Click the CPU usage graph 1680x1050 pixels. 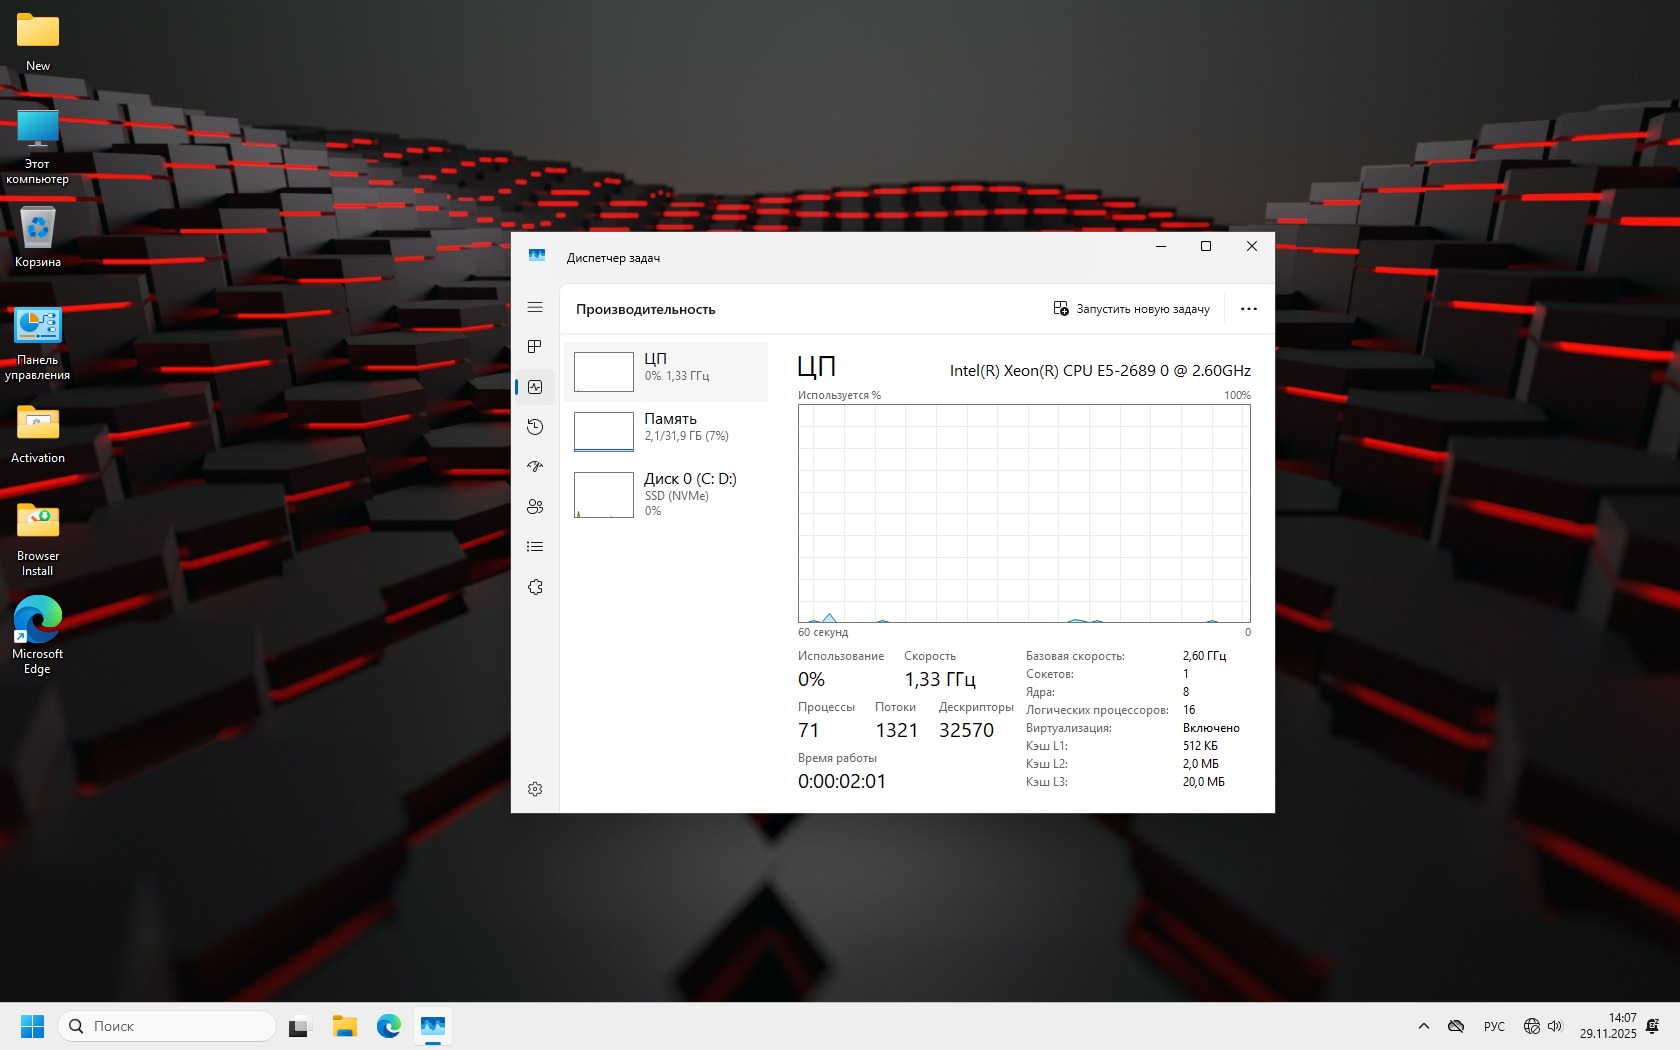pyautogui.click(x=1024, y=514)
